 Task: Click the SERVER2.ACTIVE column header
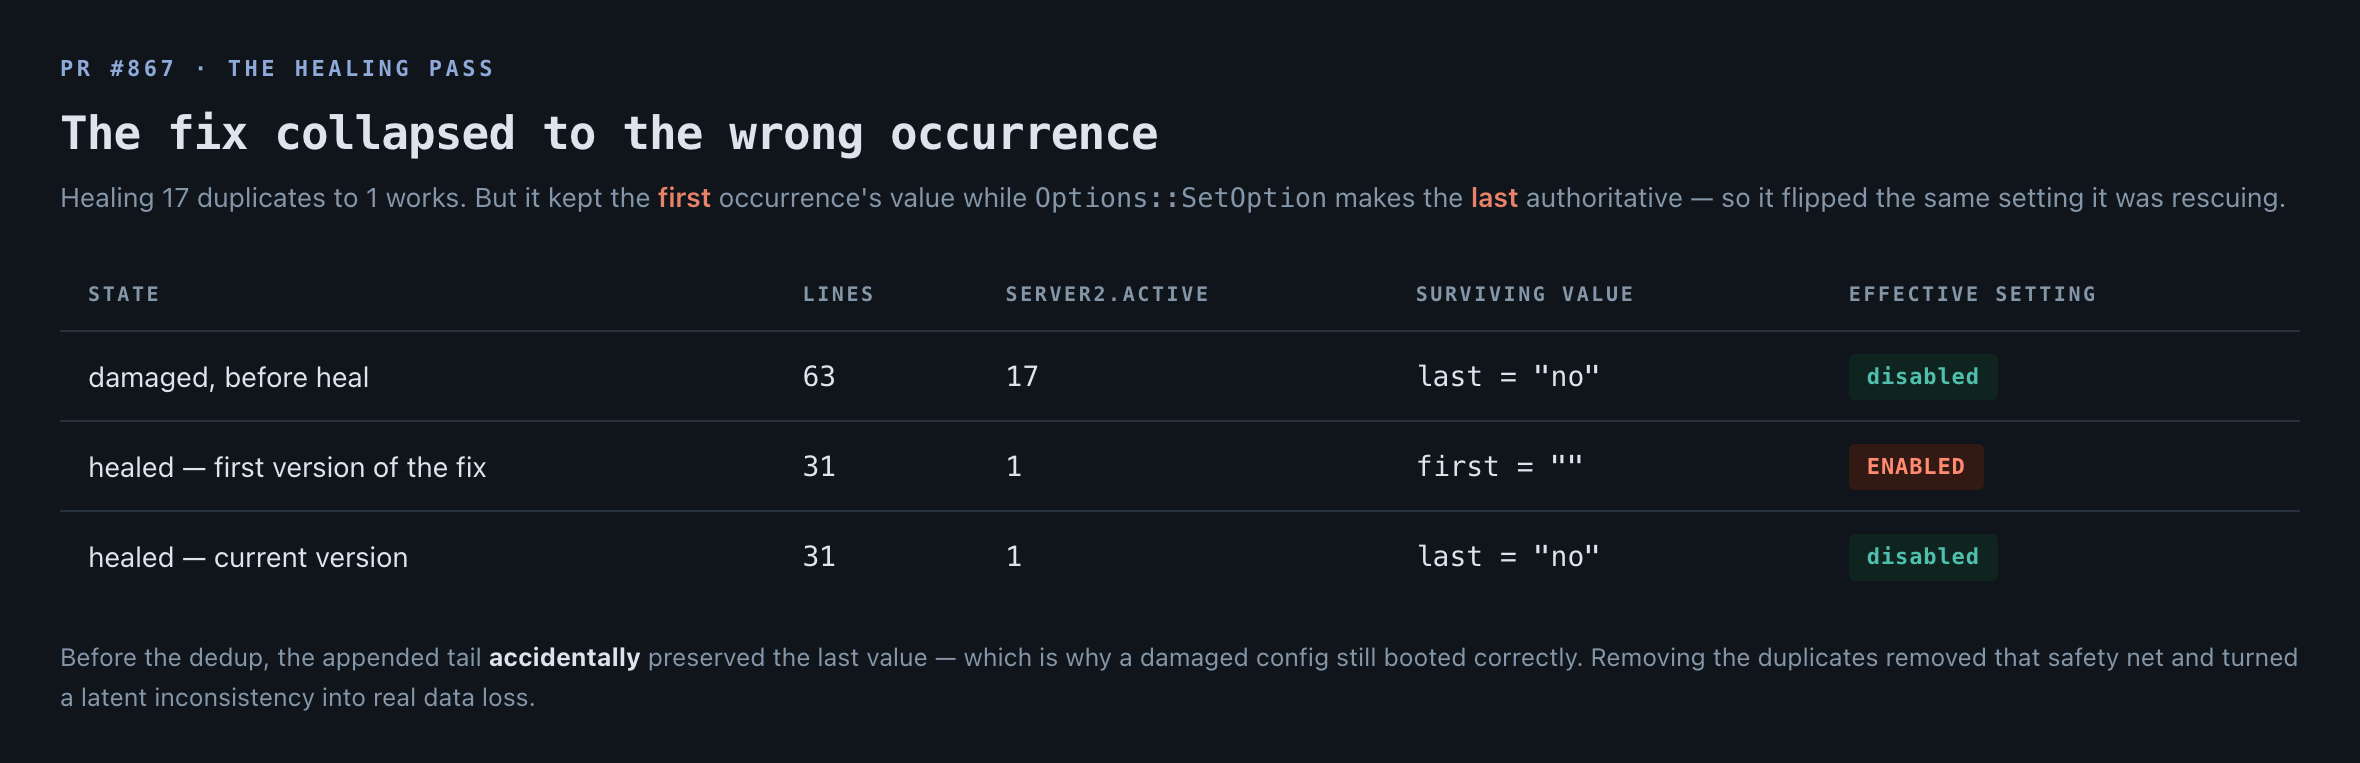1107,294
